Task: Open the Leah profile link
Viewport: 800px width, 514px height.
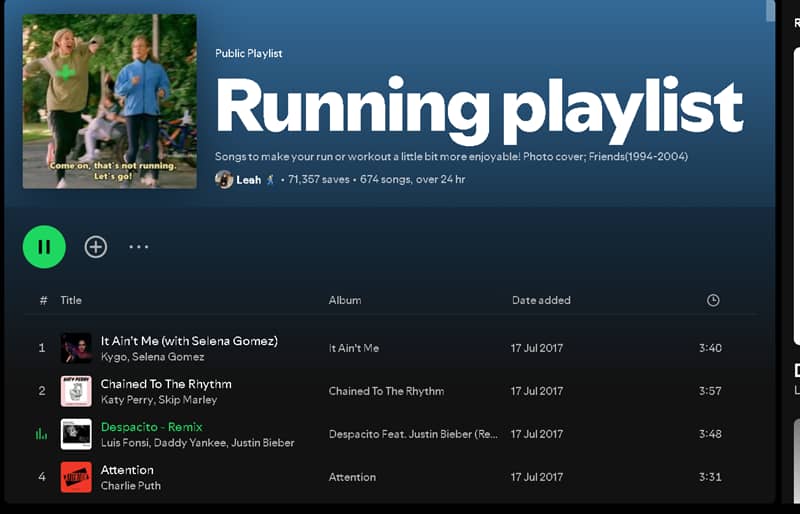Action: (248, 180)
